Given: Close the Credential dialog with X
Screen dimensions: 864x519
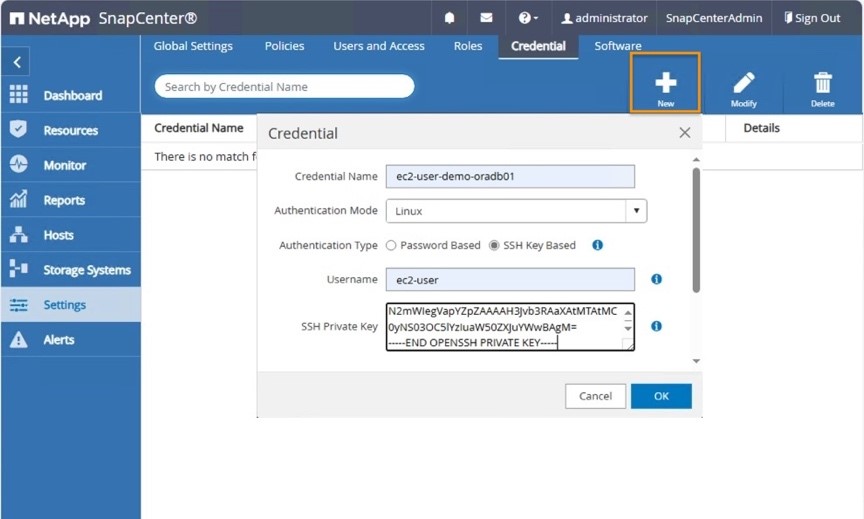Looking at the screenshot, I should [x=684, y=133].
